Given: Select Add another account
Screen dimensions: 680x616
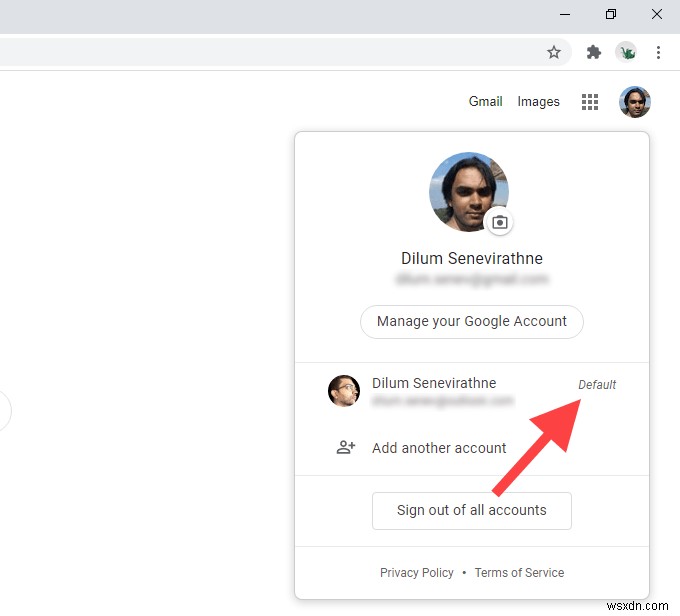Looking at the screenshot, I should tap(472, 447).
